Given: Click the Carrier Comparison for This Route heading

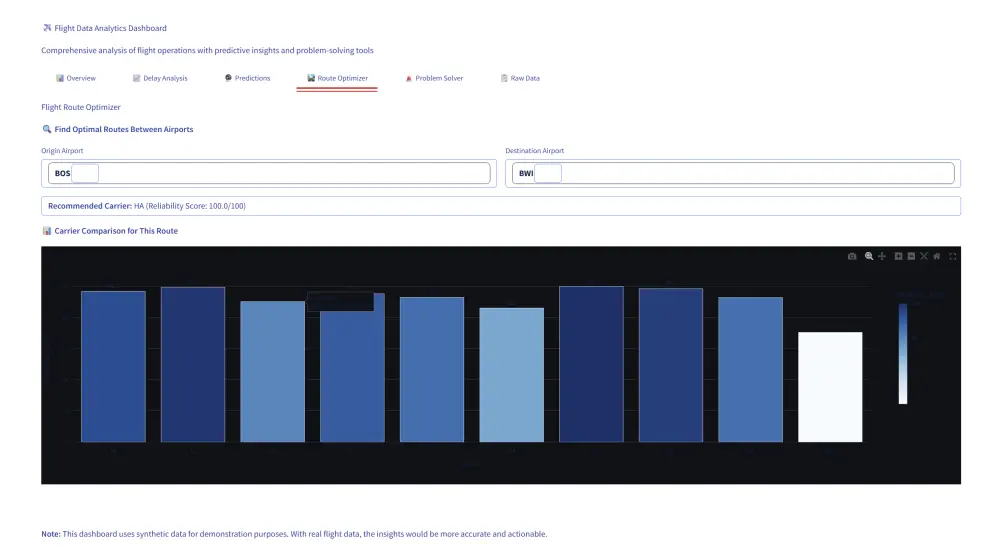Looking at the screenshot, I should (x=110, y=231).
